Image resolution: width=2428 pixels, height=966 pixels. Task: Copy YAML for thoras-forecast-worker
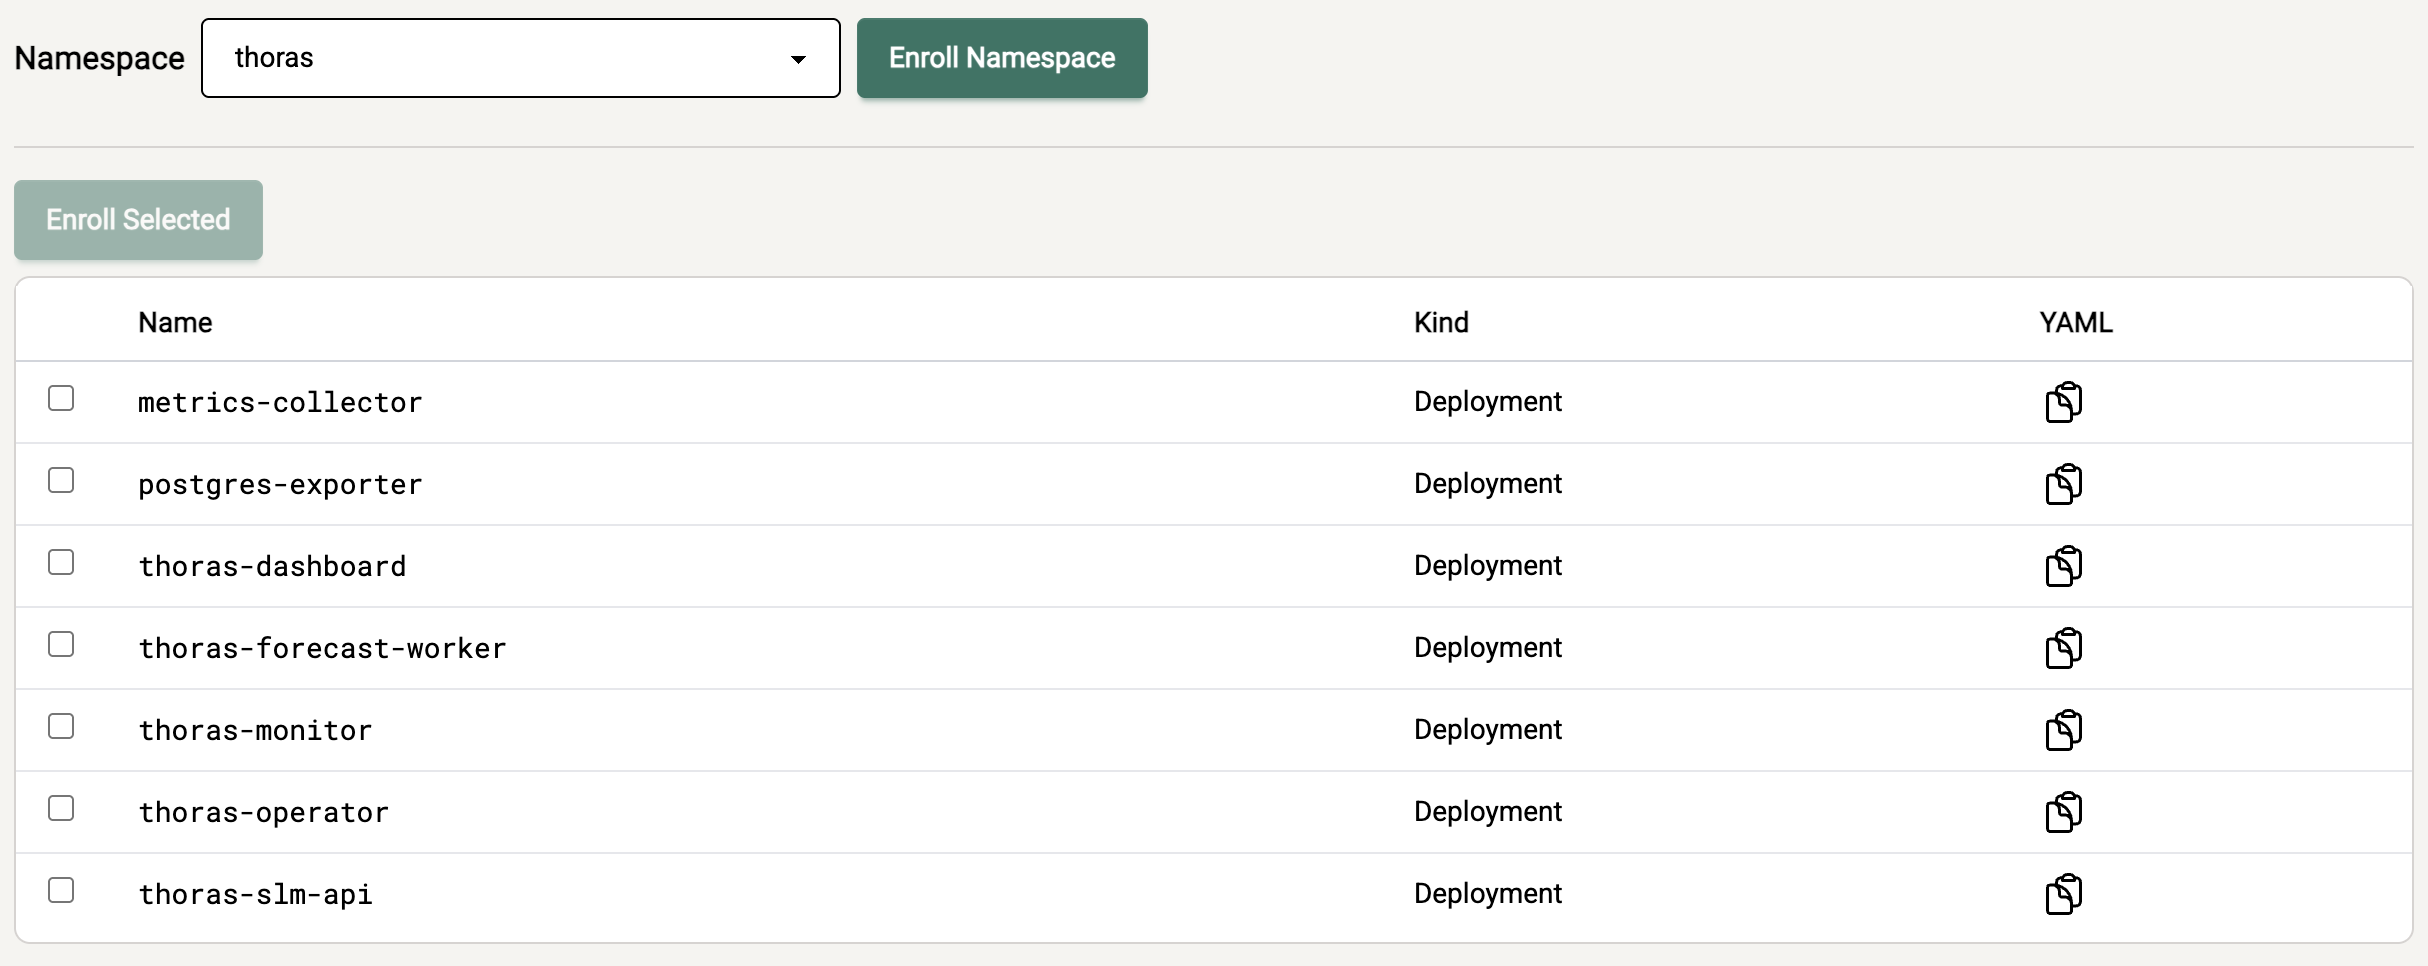coord(2063,648)
